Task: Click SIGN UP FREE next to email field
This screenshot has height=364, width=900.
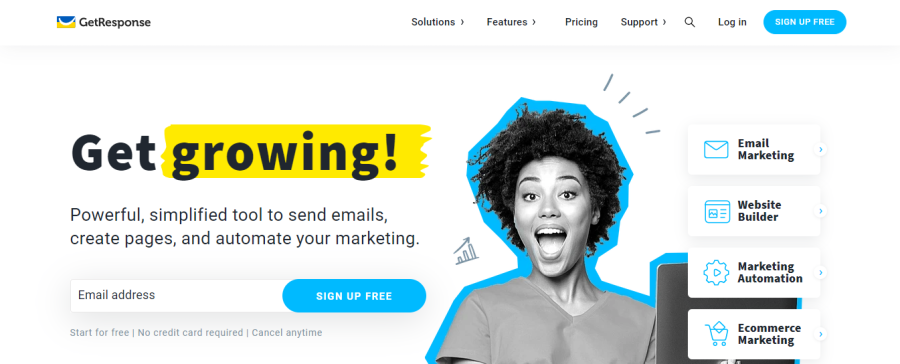Action: [354, 296]
